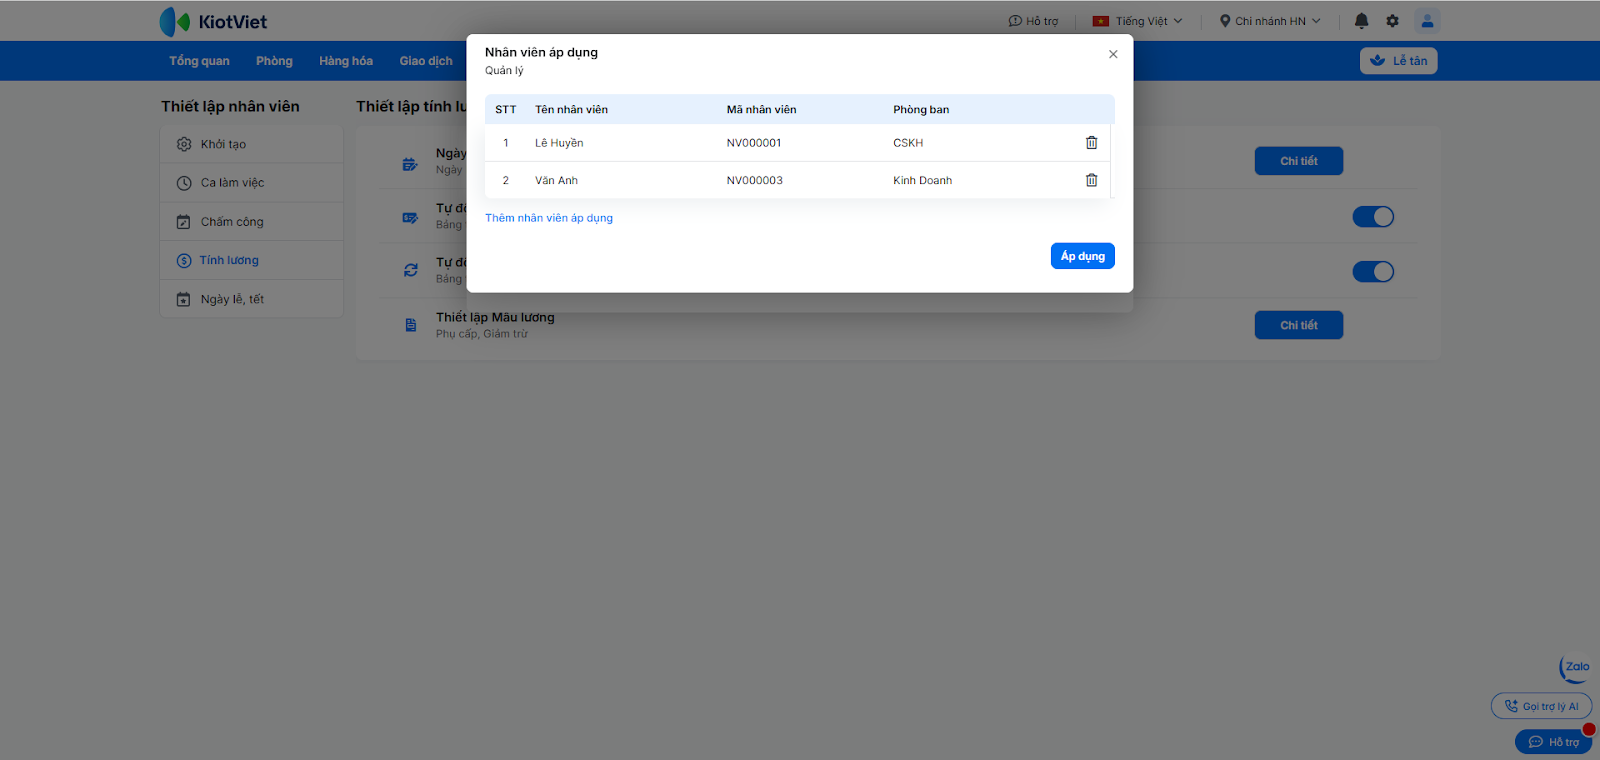
Task: Click the Ngày lễ, tết calendar icon
Action: click(x=184, y=299)
